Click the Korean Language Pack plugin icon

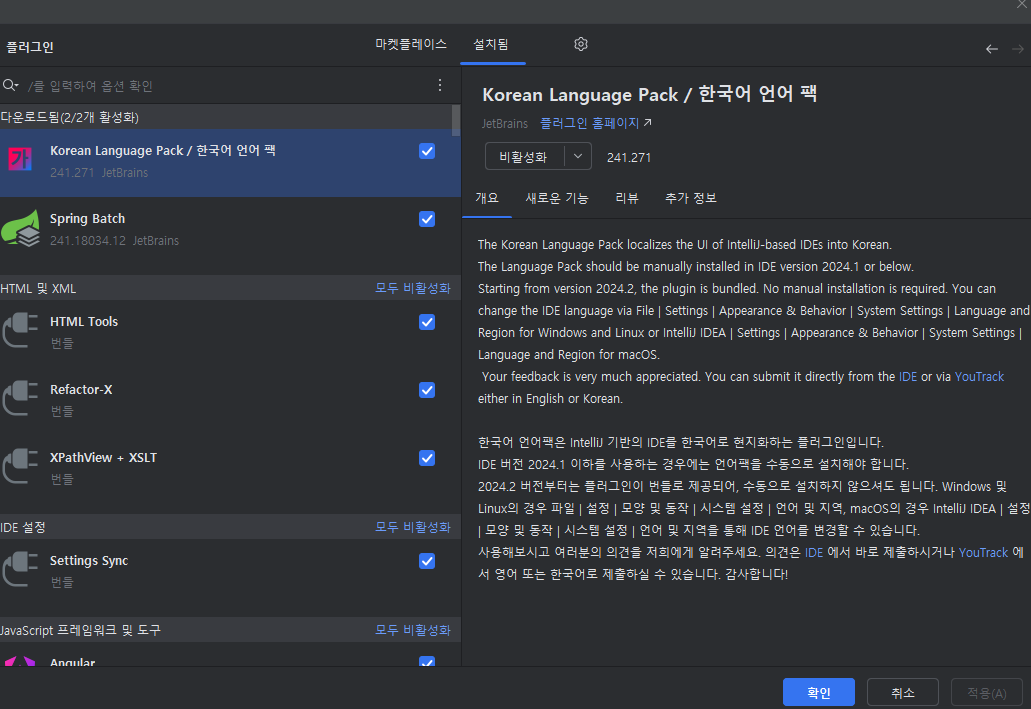click(x=20, y=159)
